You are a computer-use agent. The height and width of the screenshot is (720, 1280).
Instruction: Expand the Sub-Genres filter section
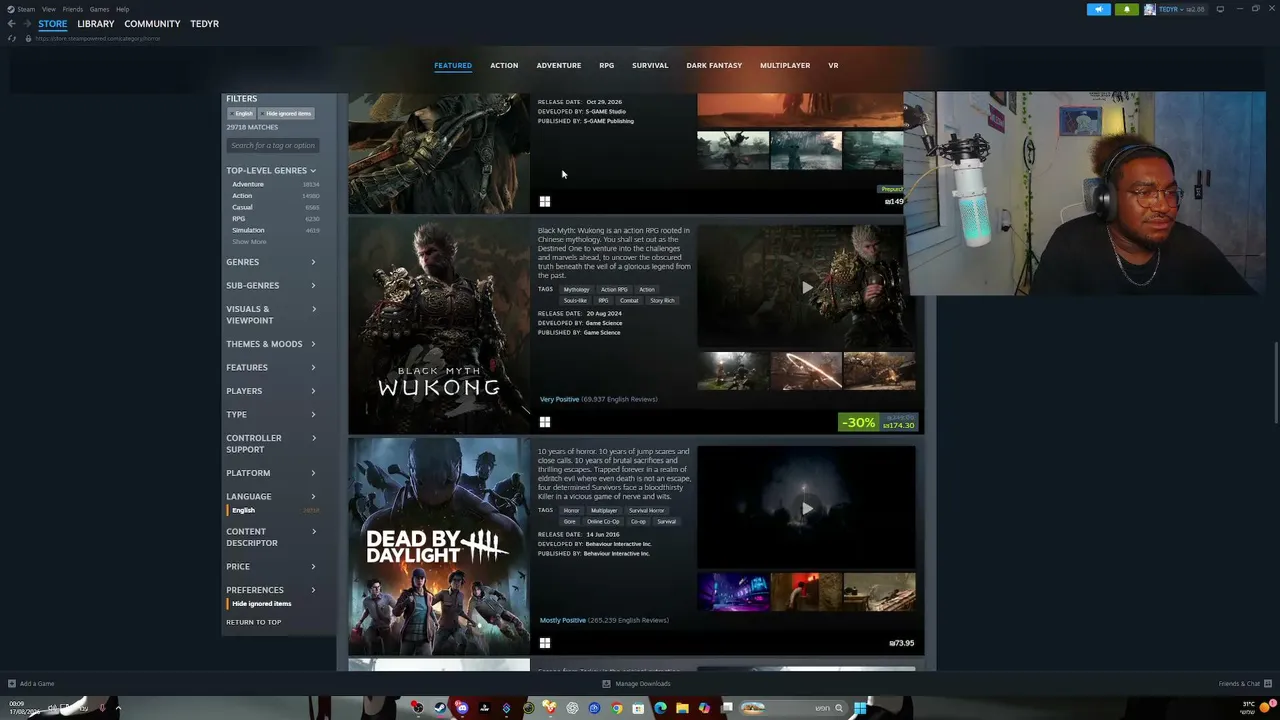(x=271, y=286)
